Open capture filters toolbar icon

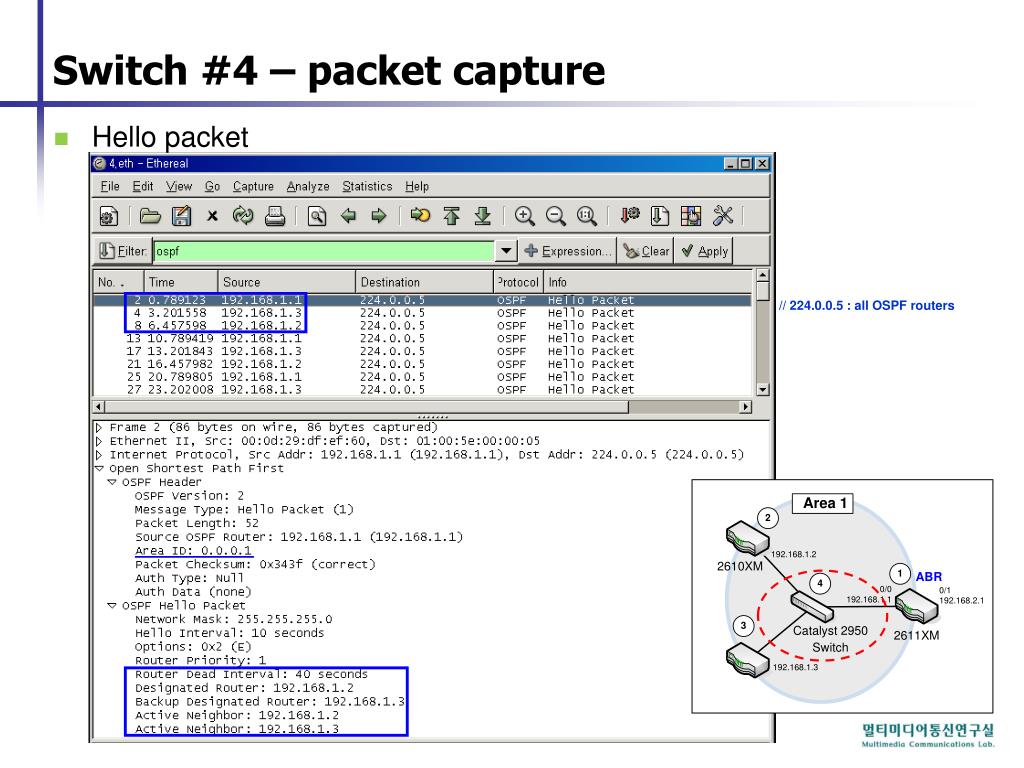pyautogui.click(x=630, y=216)
